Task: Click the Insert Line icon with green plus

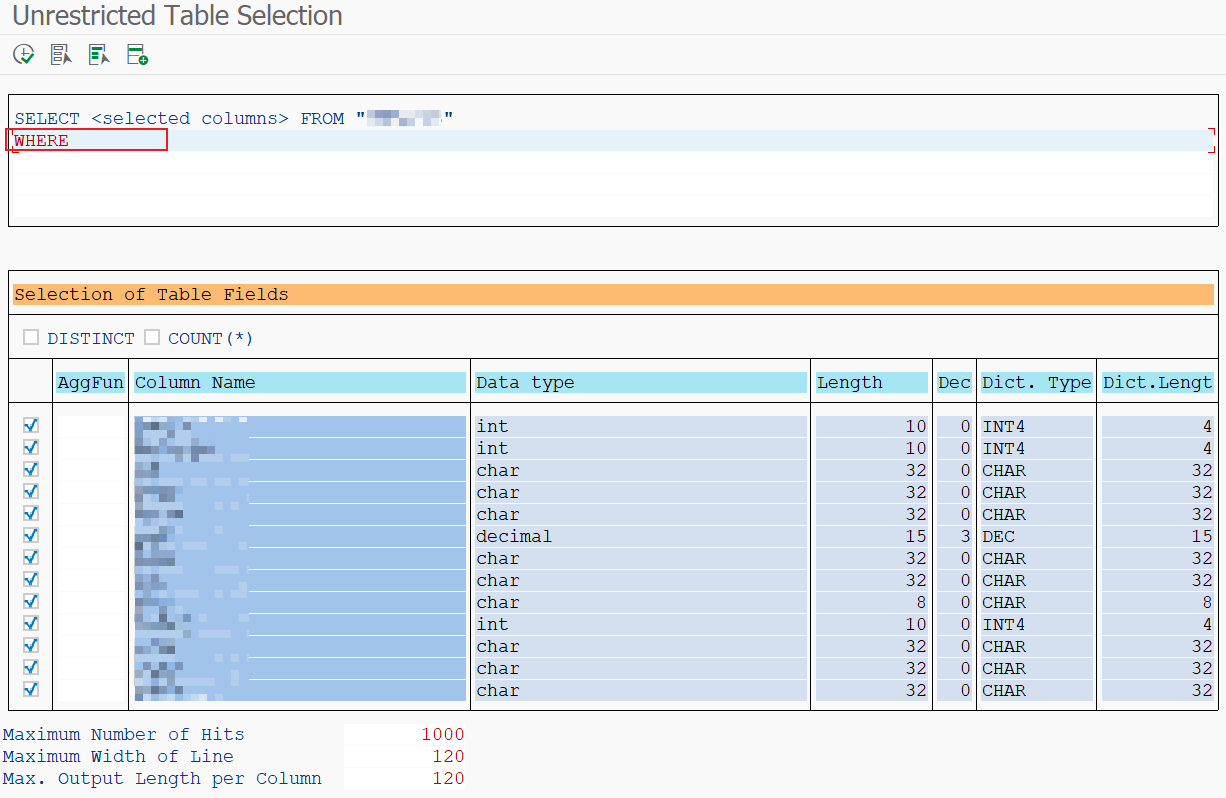Action: [137, 55]
